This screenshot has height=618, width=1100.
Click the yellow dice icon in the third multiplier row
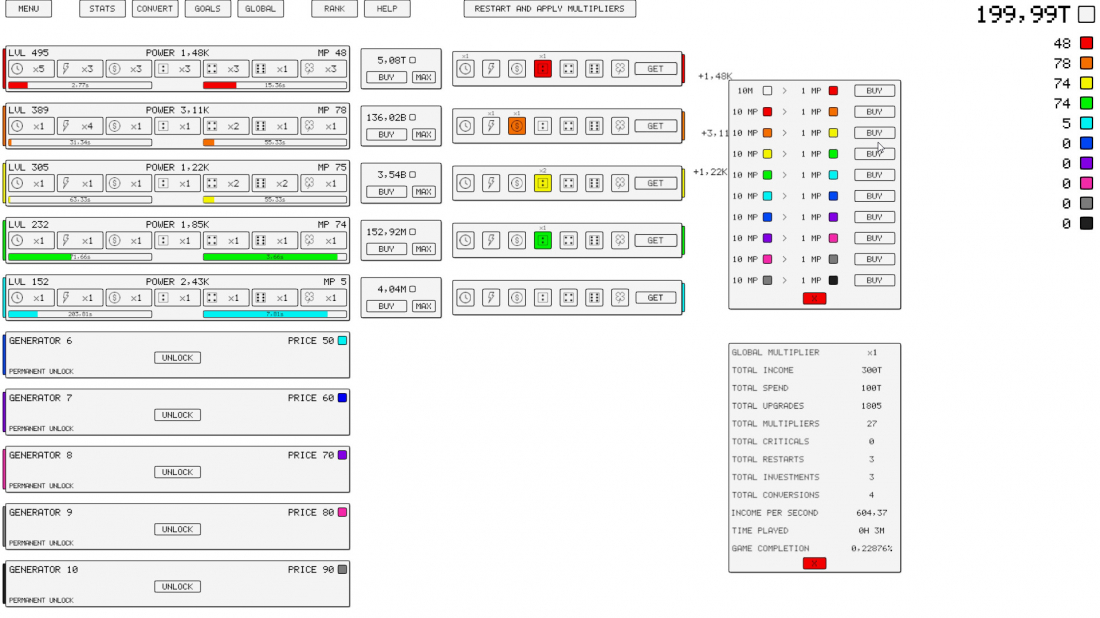click(542, 183)
